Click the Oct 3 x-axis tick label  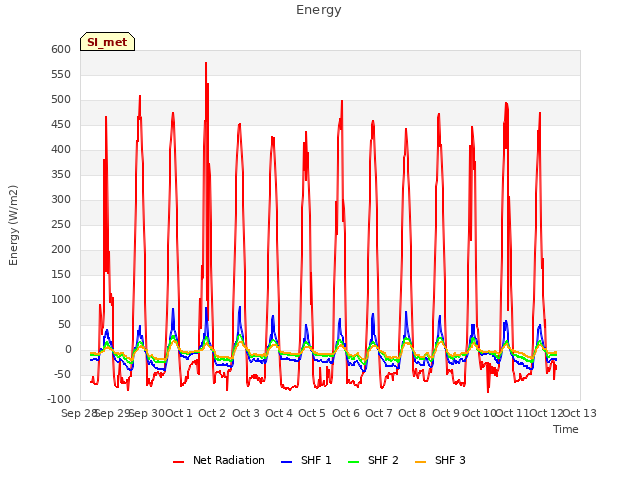coord(246,413)
